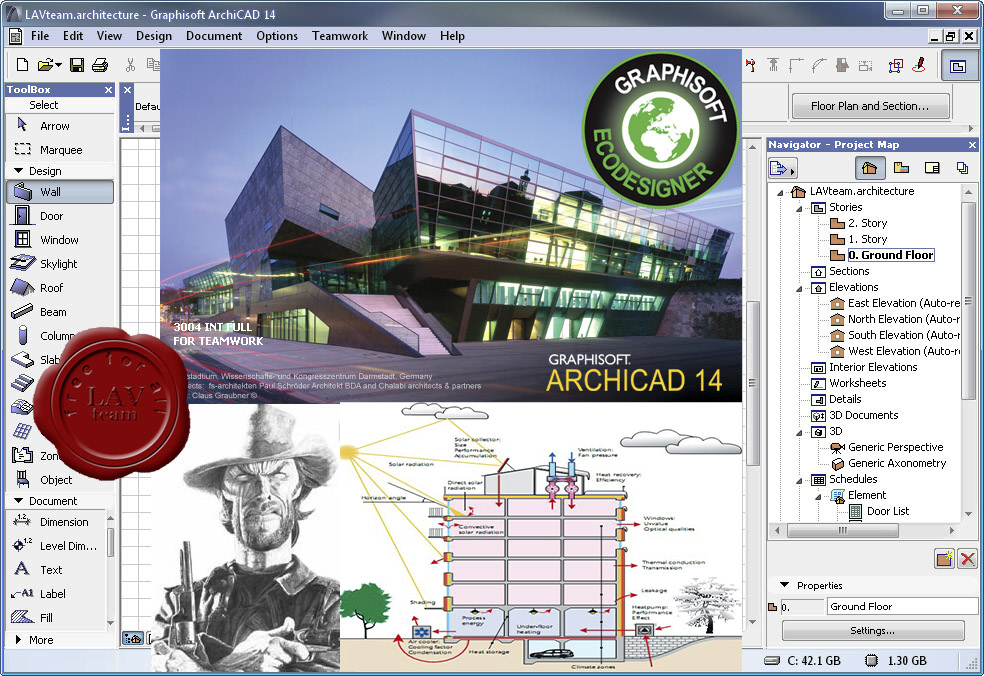Toggle the Project Map view button

tap(870, 168)
